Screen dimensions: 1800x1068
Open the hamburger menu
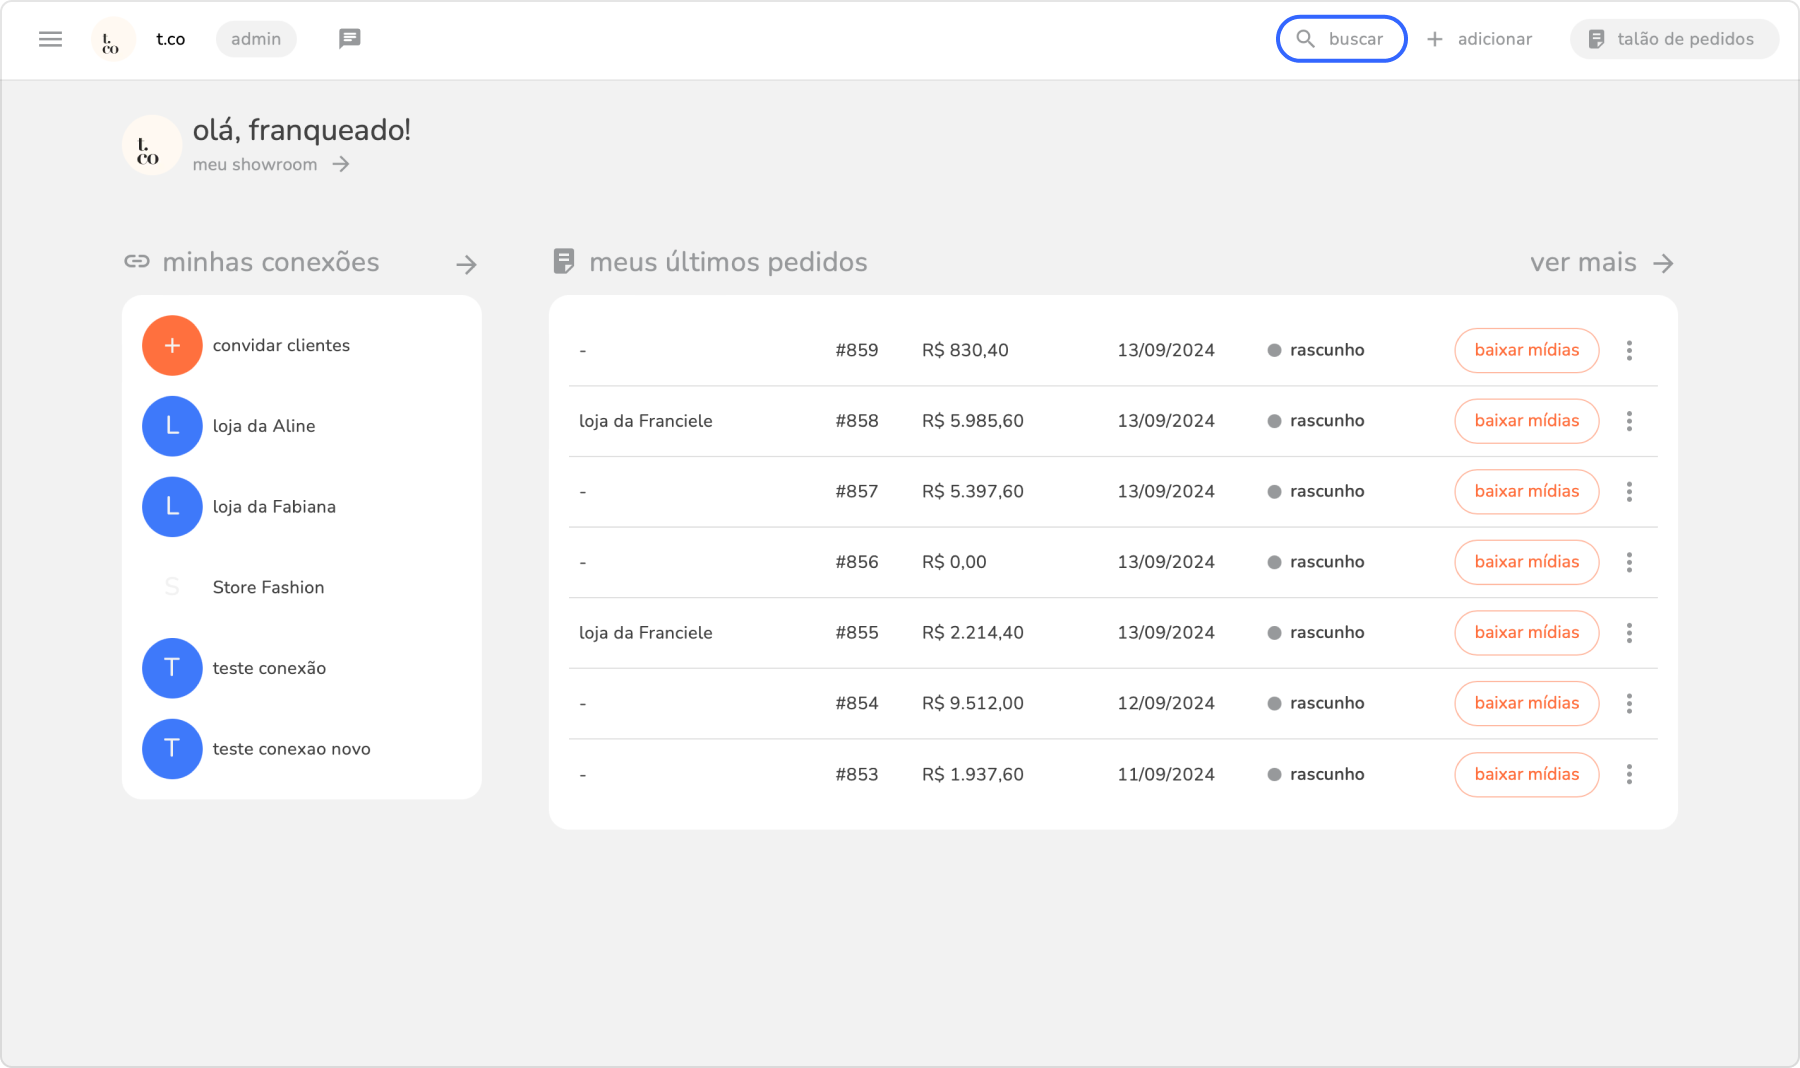pyautogui.click(x=50, y=39)
